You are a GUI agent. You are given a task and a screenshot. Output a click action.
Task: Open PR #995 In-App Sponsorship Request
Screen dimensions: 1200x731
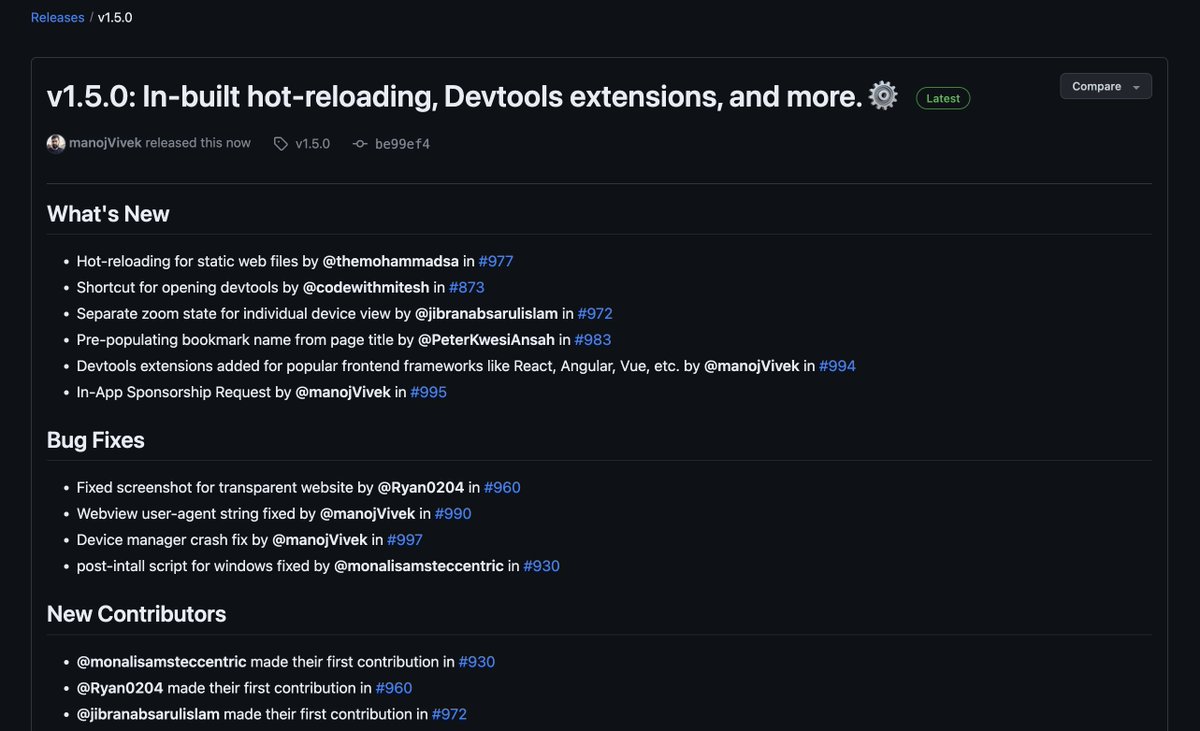pos(429,391)
